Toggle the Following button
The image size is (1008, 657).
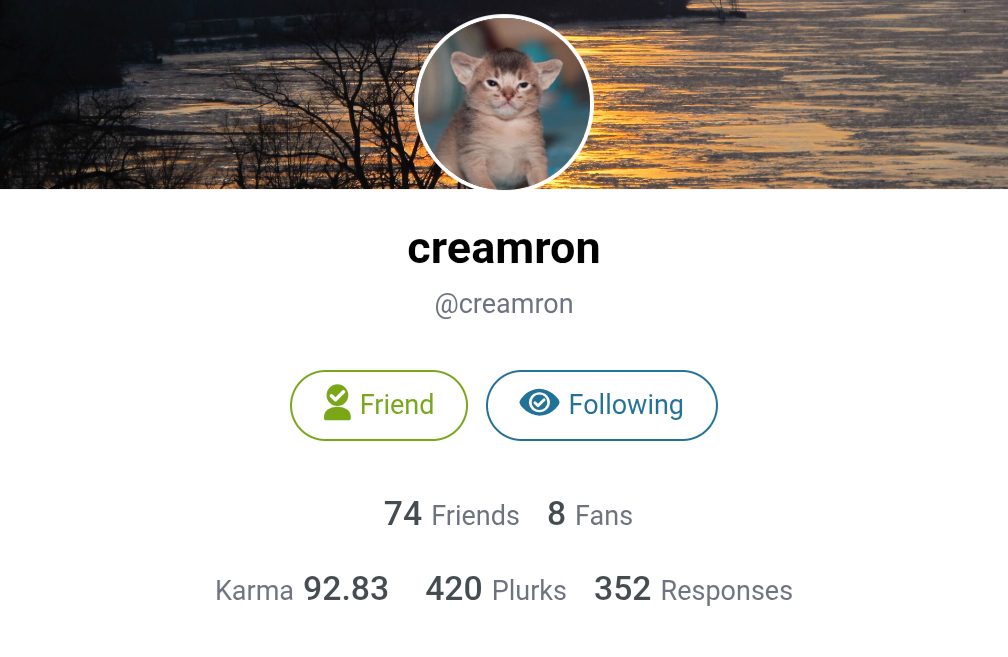(602, 405)
